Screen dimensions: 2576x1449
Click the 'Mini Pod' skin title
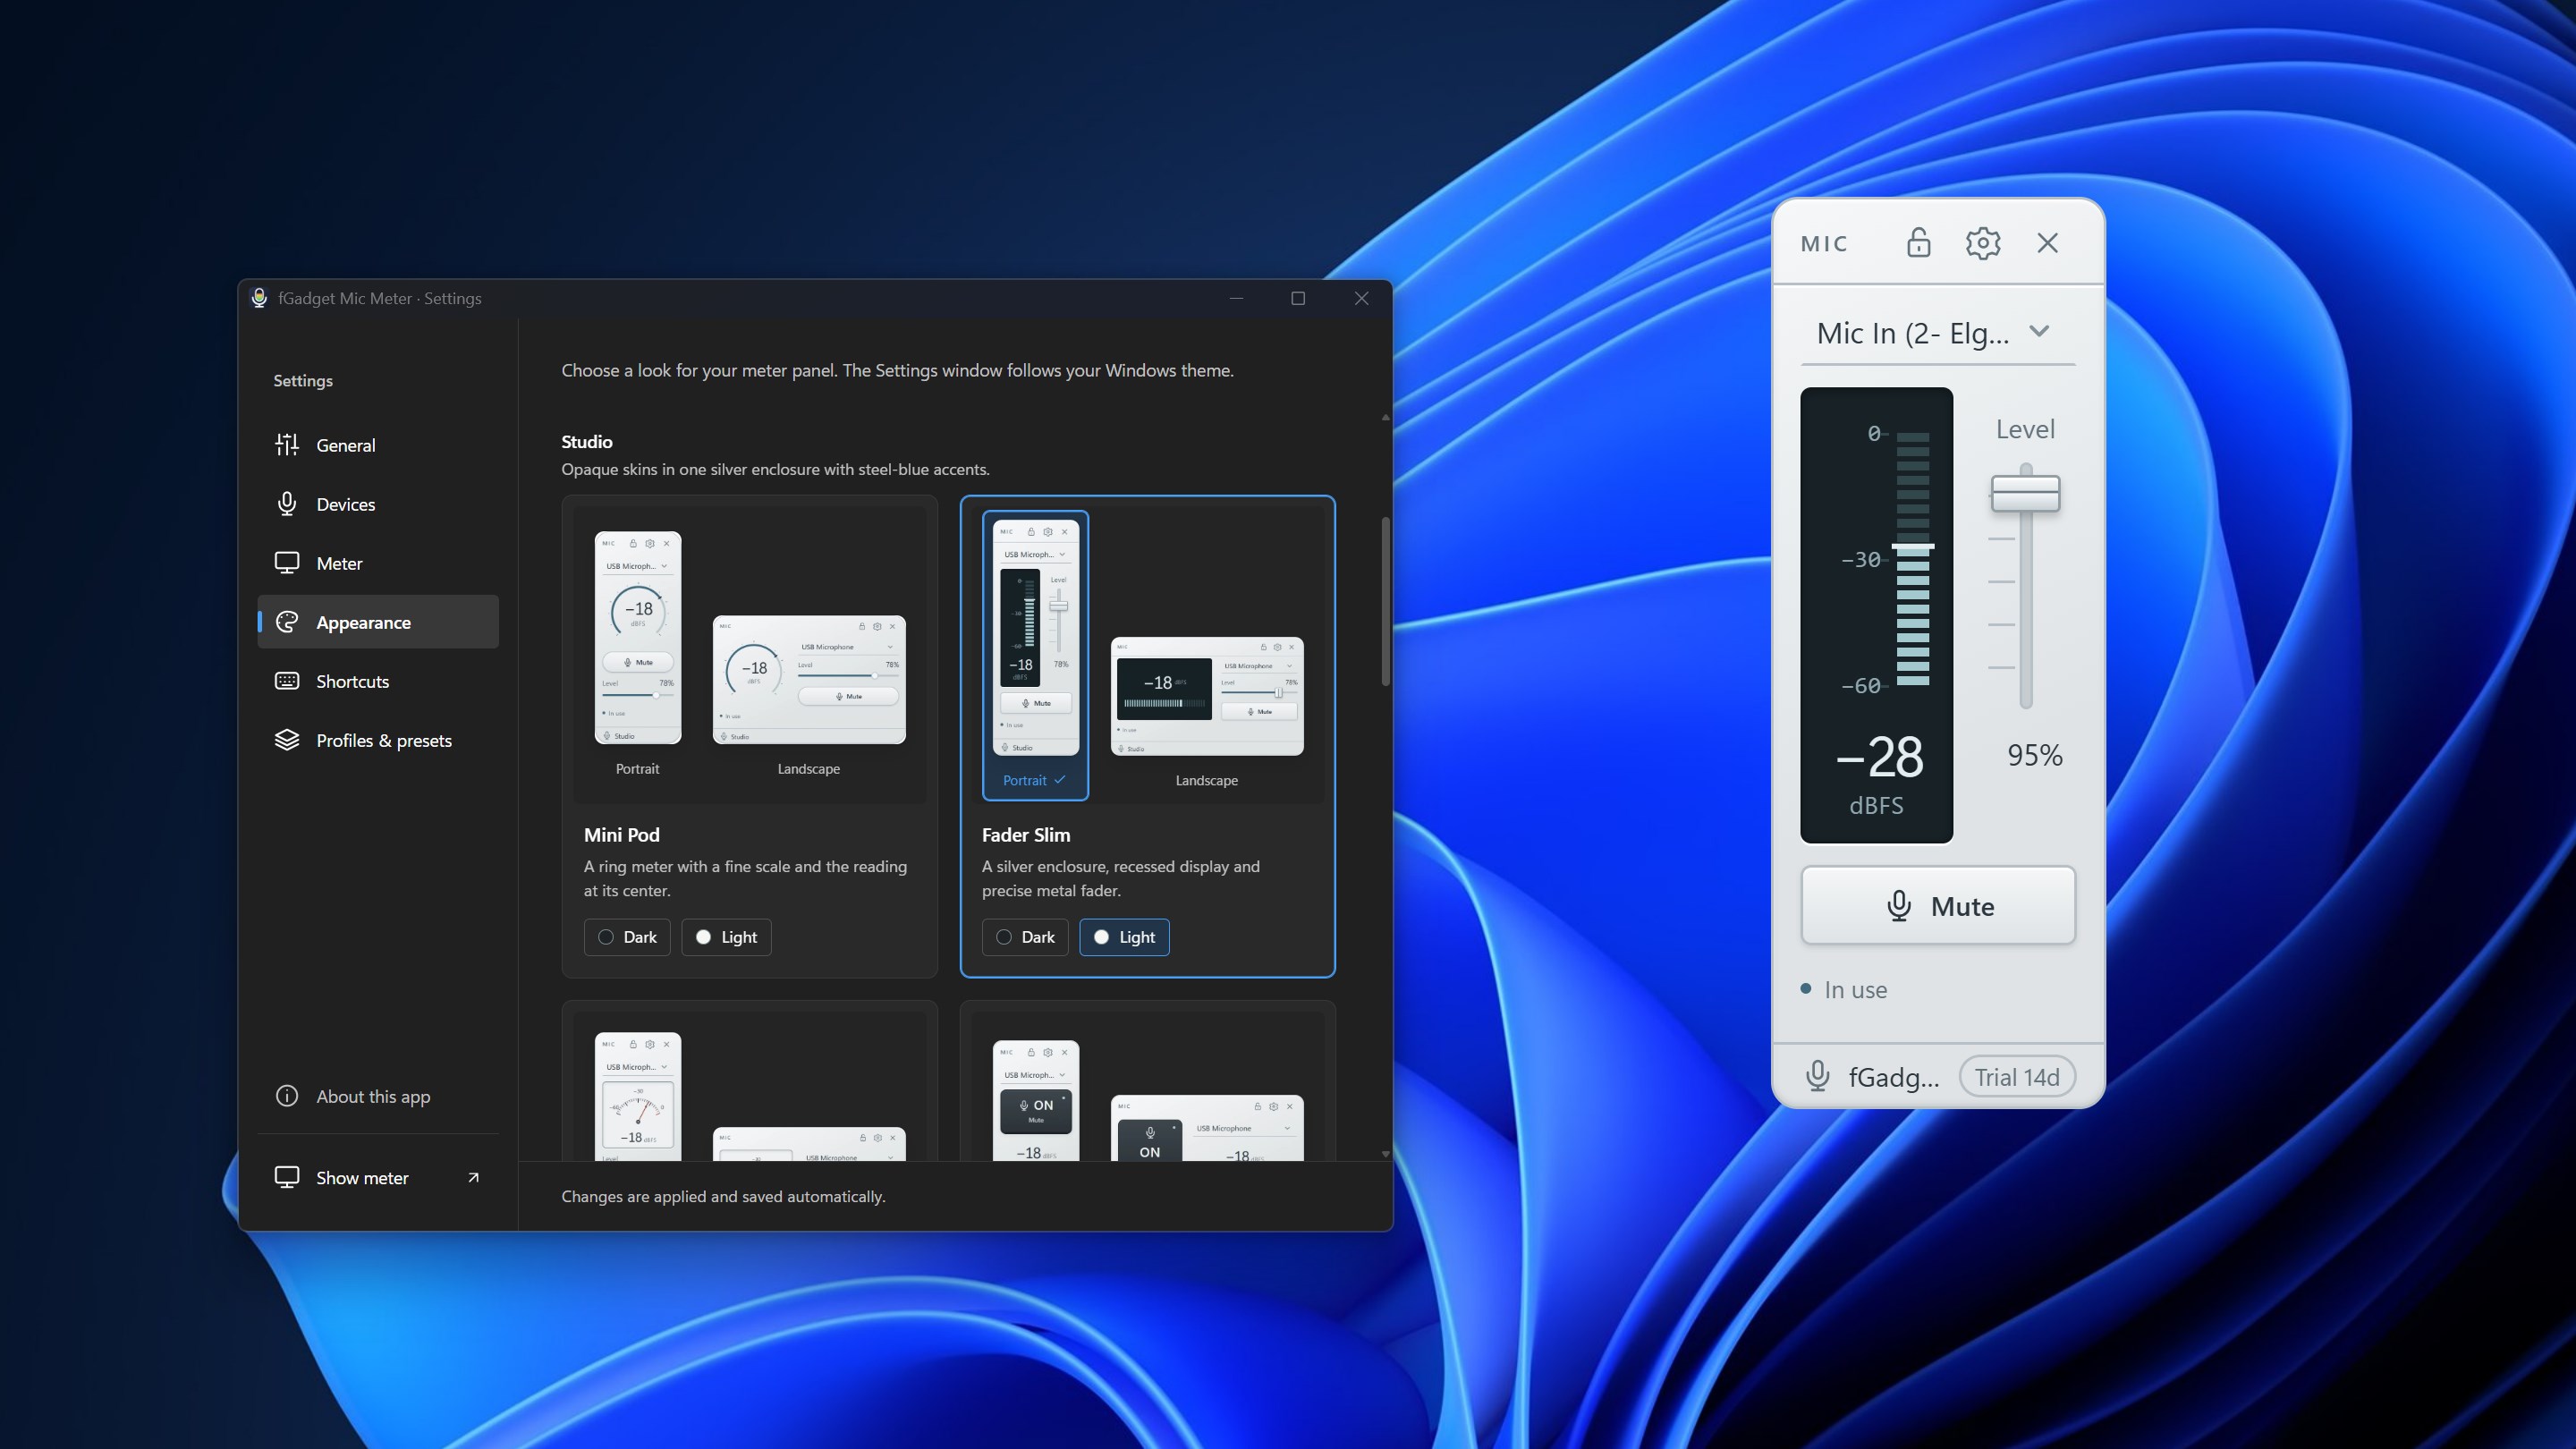[x=622, y=835]
